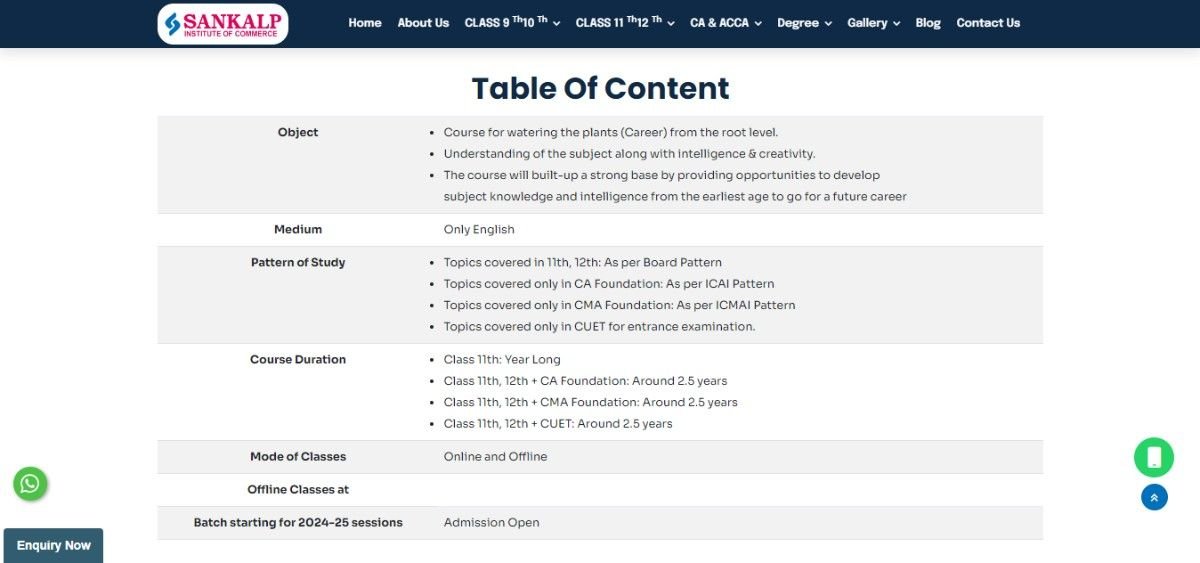
Task: Expand the Class 9th 10th dropdown
Action: click(x=512, y=23)
